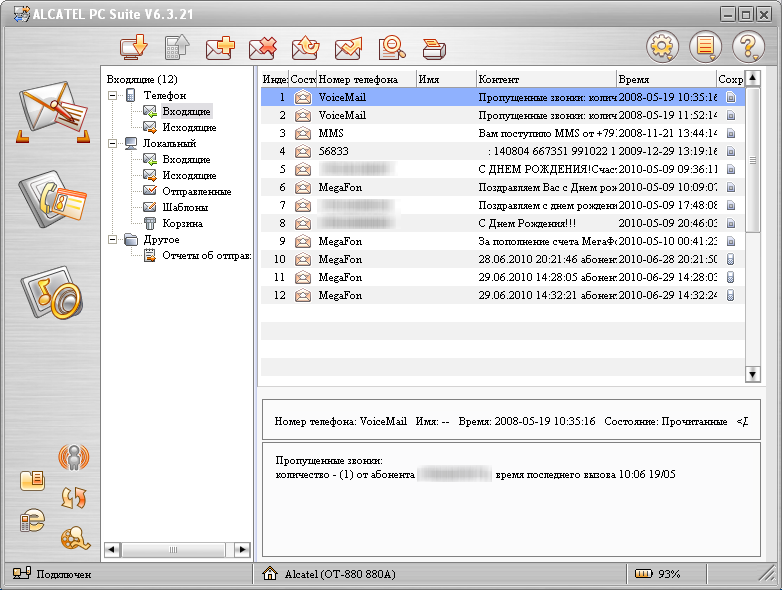The height and width of the screenshot is (590, 783).
Task: Click the connection status icon near Подключен
Action: (x=21, y=574)
